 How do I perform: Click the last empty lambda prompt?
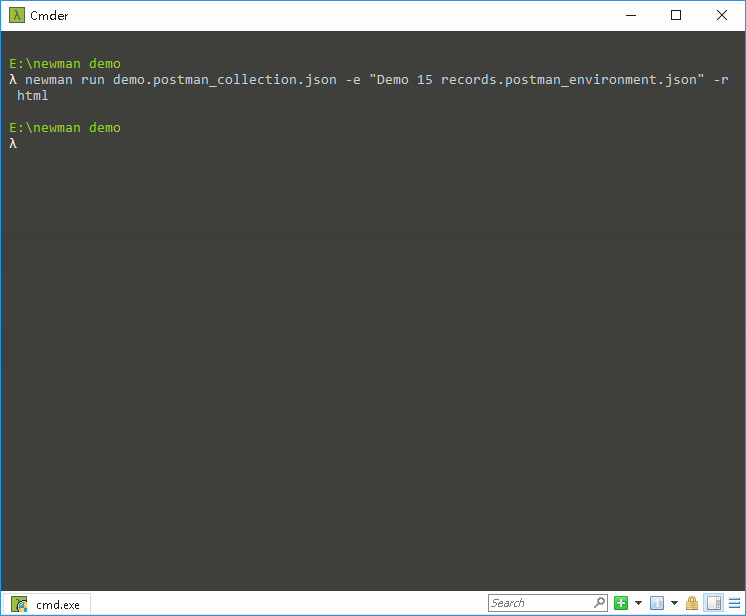point(13,144)
